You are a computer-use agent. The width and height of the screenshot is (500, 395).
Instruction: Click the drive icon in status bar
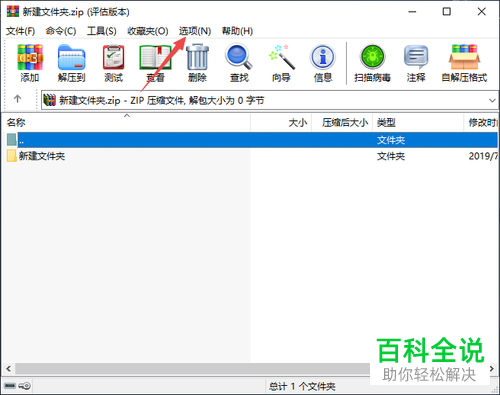click(x=10, y=386)
